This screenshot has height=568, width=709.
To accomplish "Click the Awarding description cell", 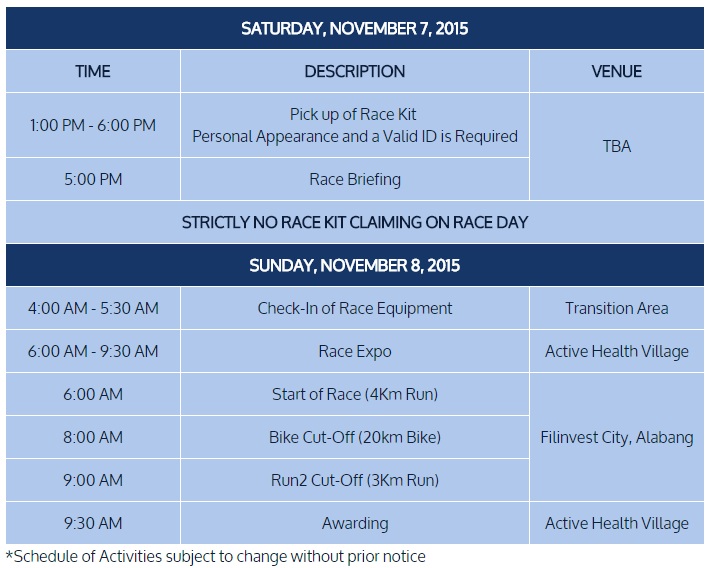I will [x=354, y=523].
